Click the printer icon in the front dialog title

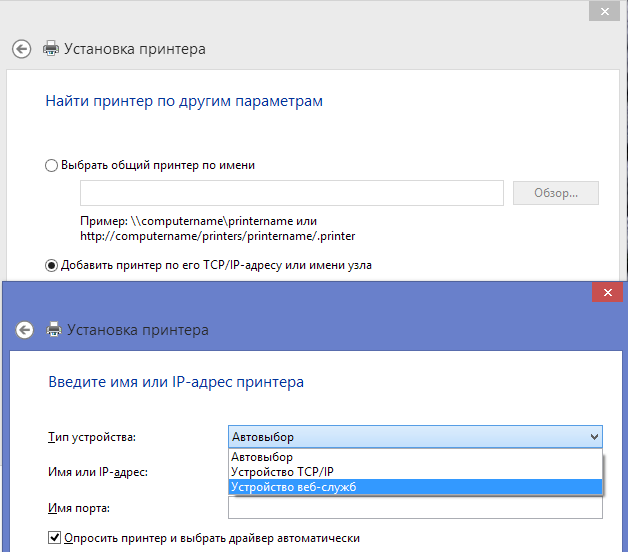pyautogui.click(x=54, y=330)
